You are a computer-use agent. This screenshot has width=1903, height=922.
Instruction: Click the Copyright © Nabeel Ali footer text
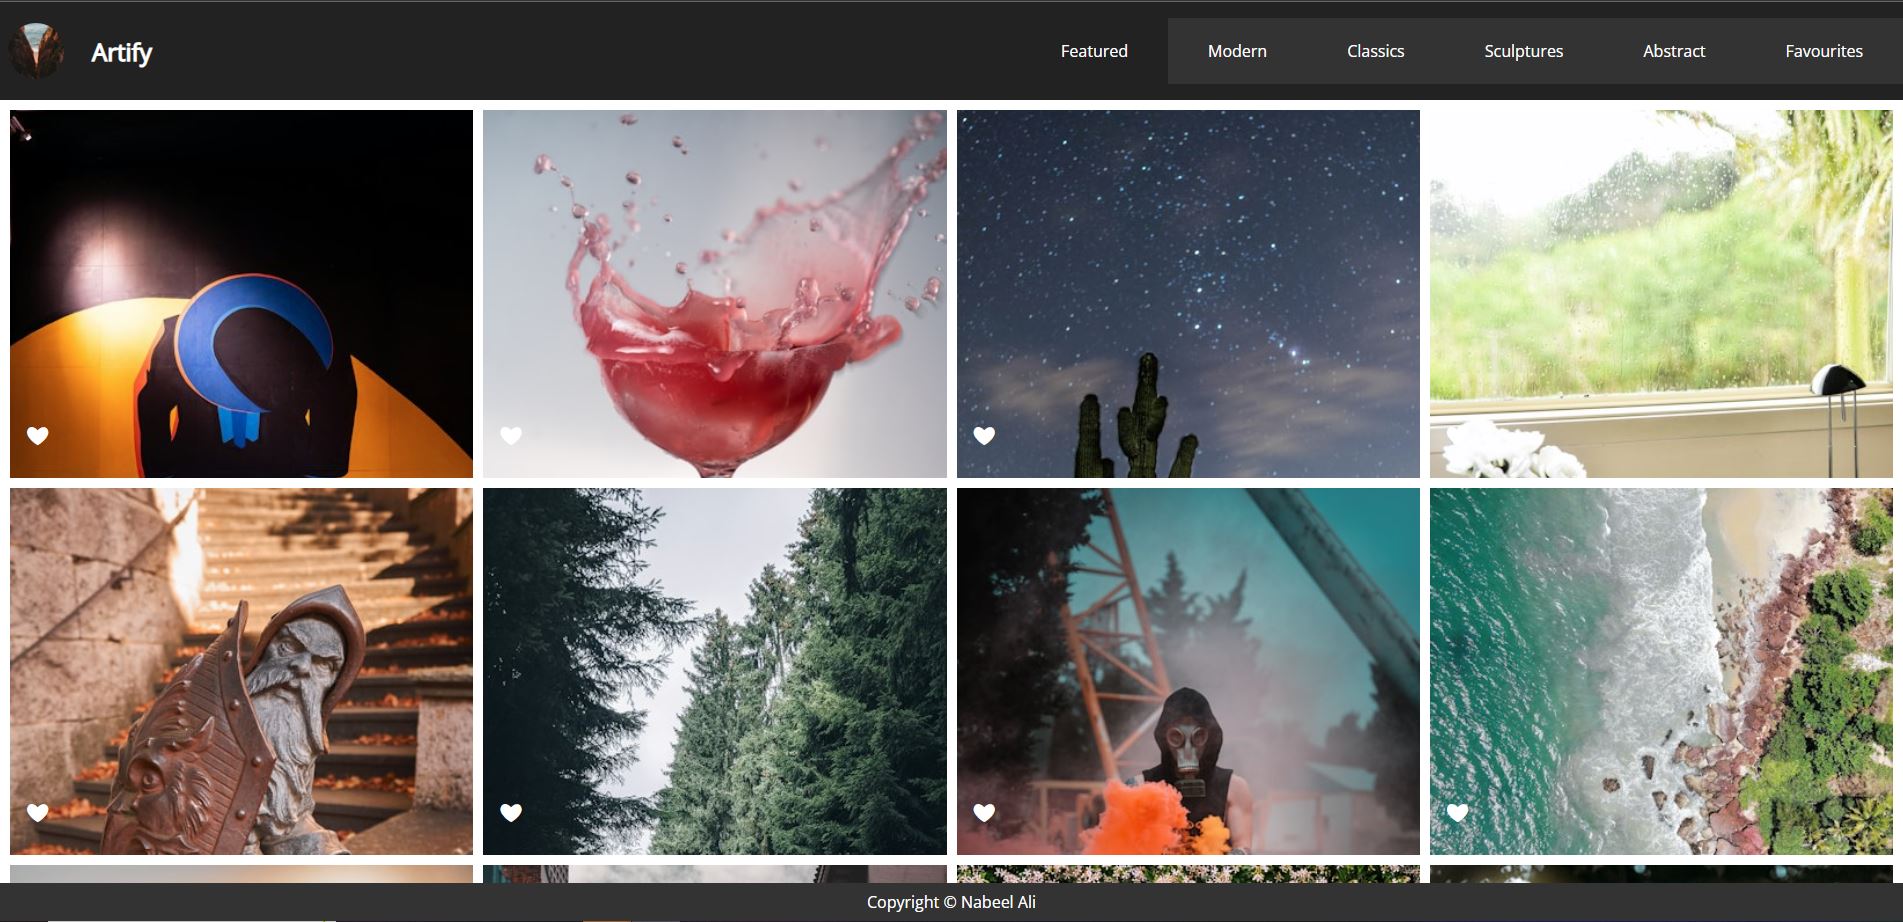coord(951,902)
